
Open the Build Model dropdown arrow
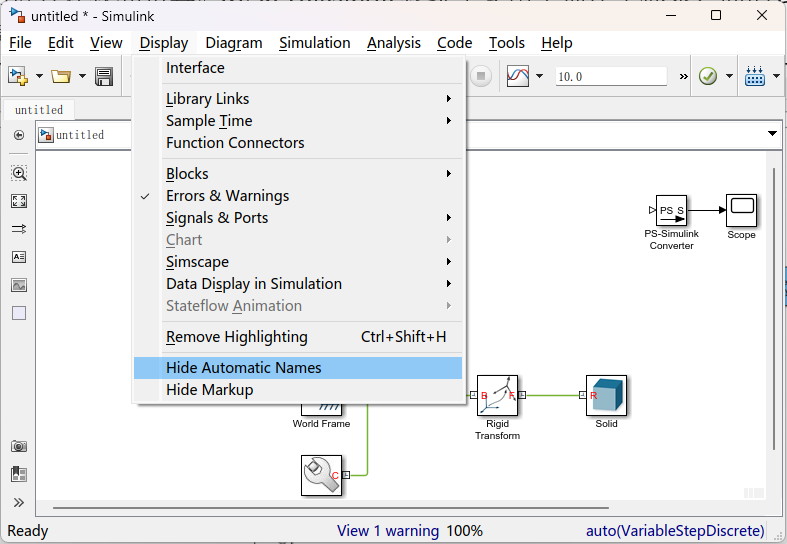776,76
